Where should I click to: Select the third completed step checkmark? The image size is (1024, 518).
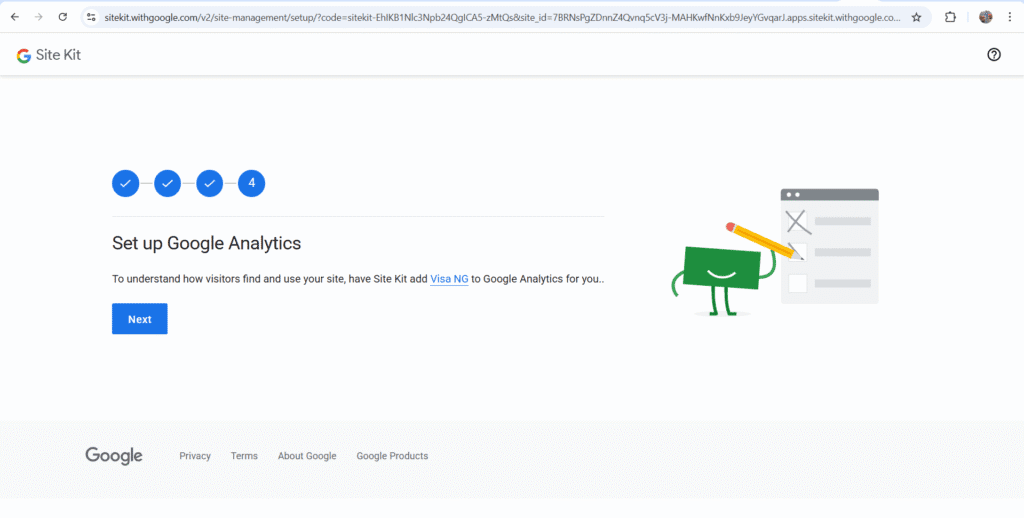(210, 184)
